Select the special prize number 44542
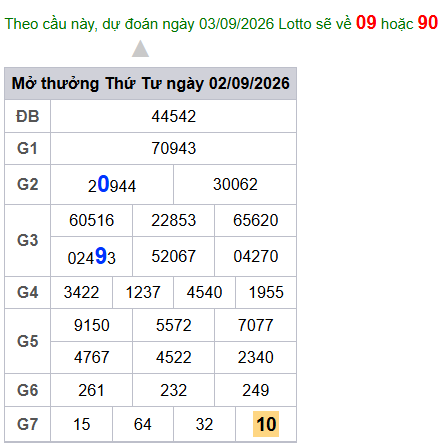This screenshot has height=447, width=446. click(x=174, y=117)
